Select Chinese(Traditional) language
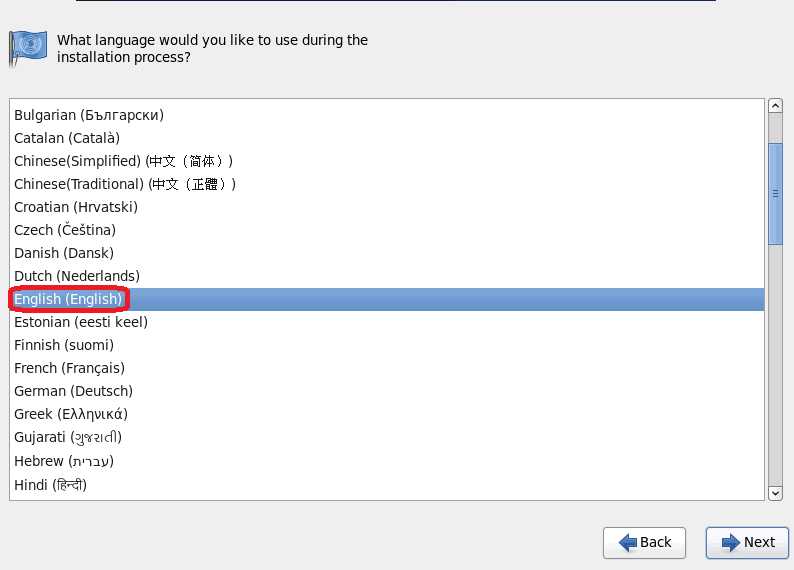Viewport: 794px width, 570px height. (386, 184)
